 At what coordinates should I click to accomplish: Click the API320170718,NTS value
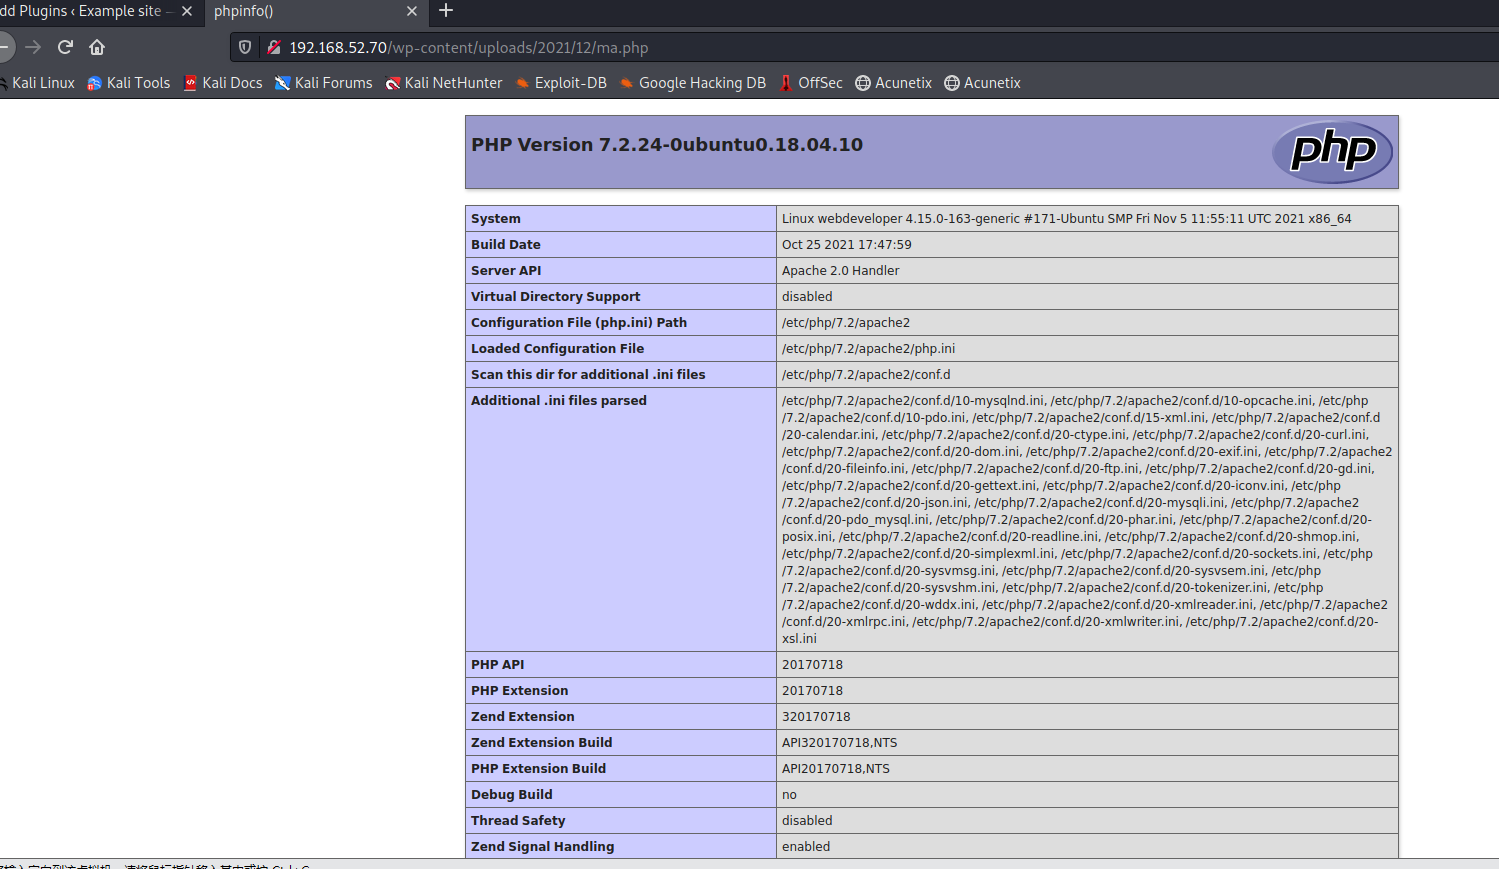click(840, 743)
